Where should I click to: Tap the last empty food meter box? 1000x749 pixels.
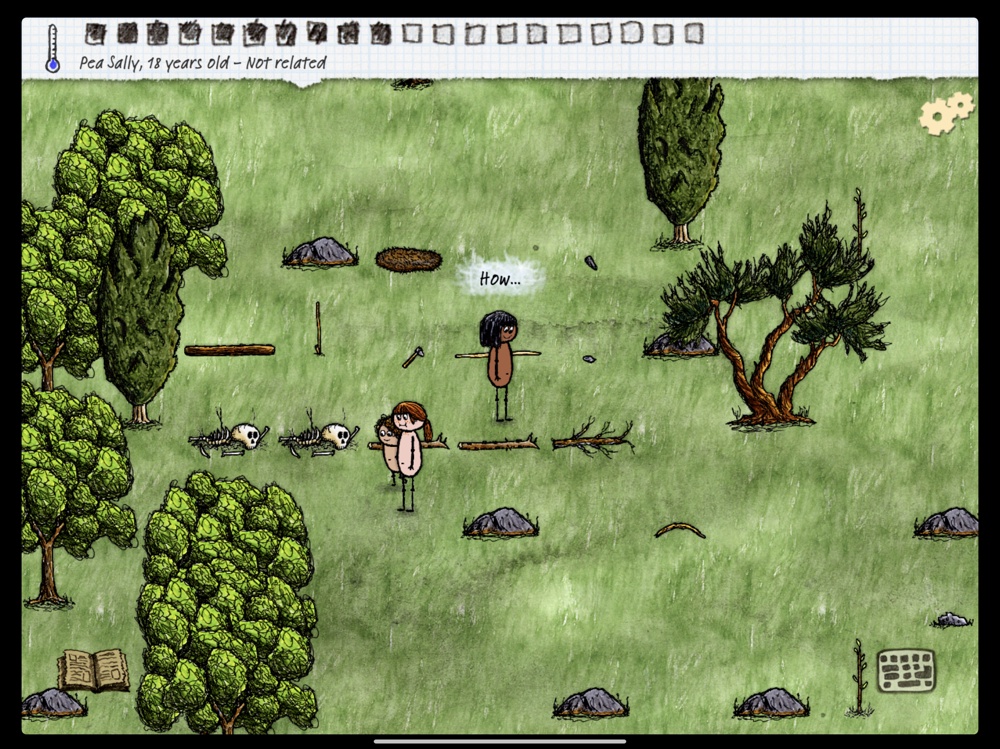coord(693,33)
